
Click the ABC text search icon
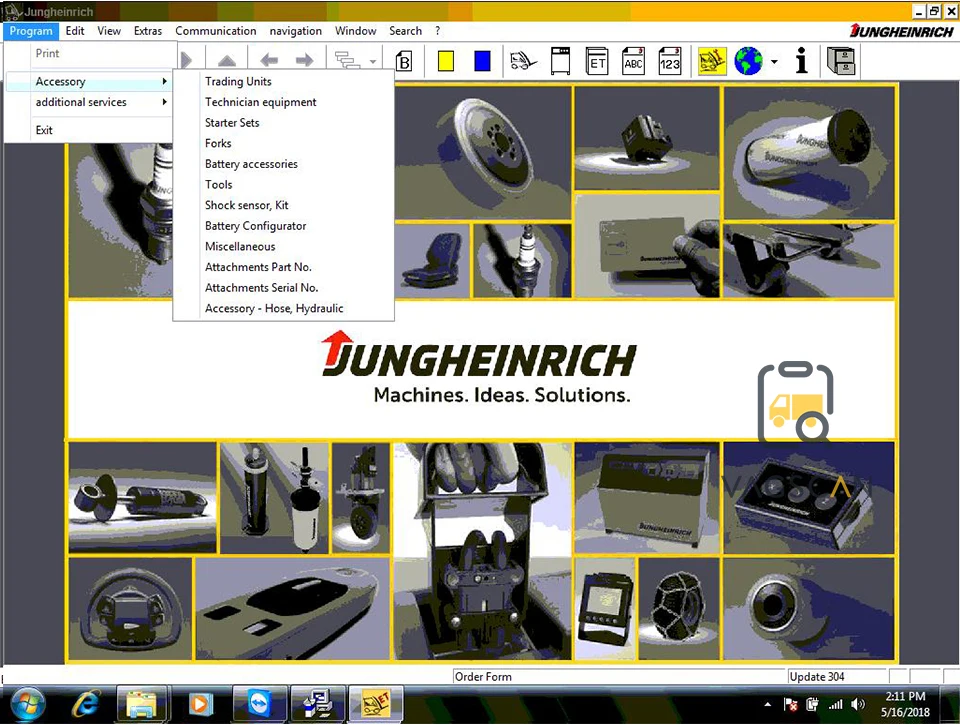click(x=633, y=61)
